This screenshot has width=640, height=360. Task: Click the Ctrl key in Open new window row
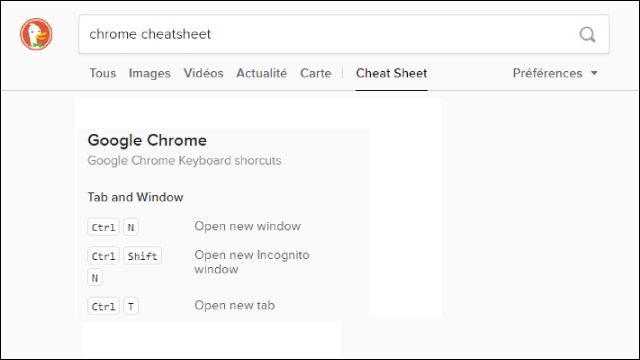(x=103, y=227)
